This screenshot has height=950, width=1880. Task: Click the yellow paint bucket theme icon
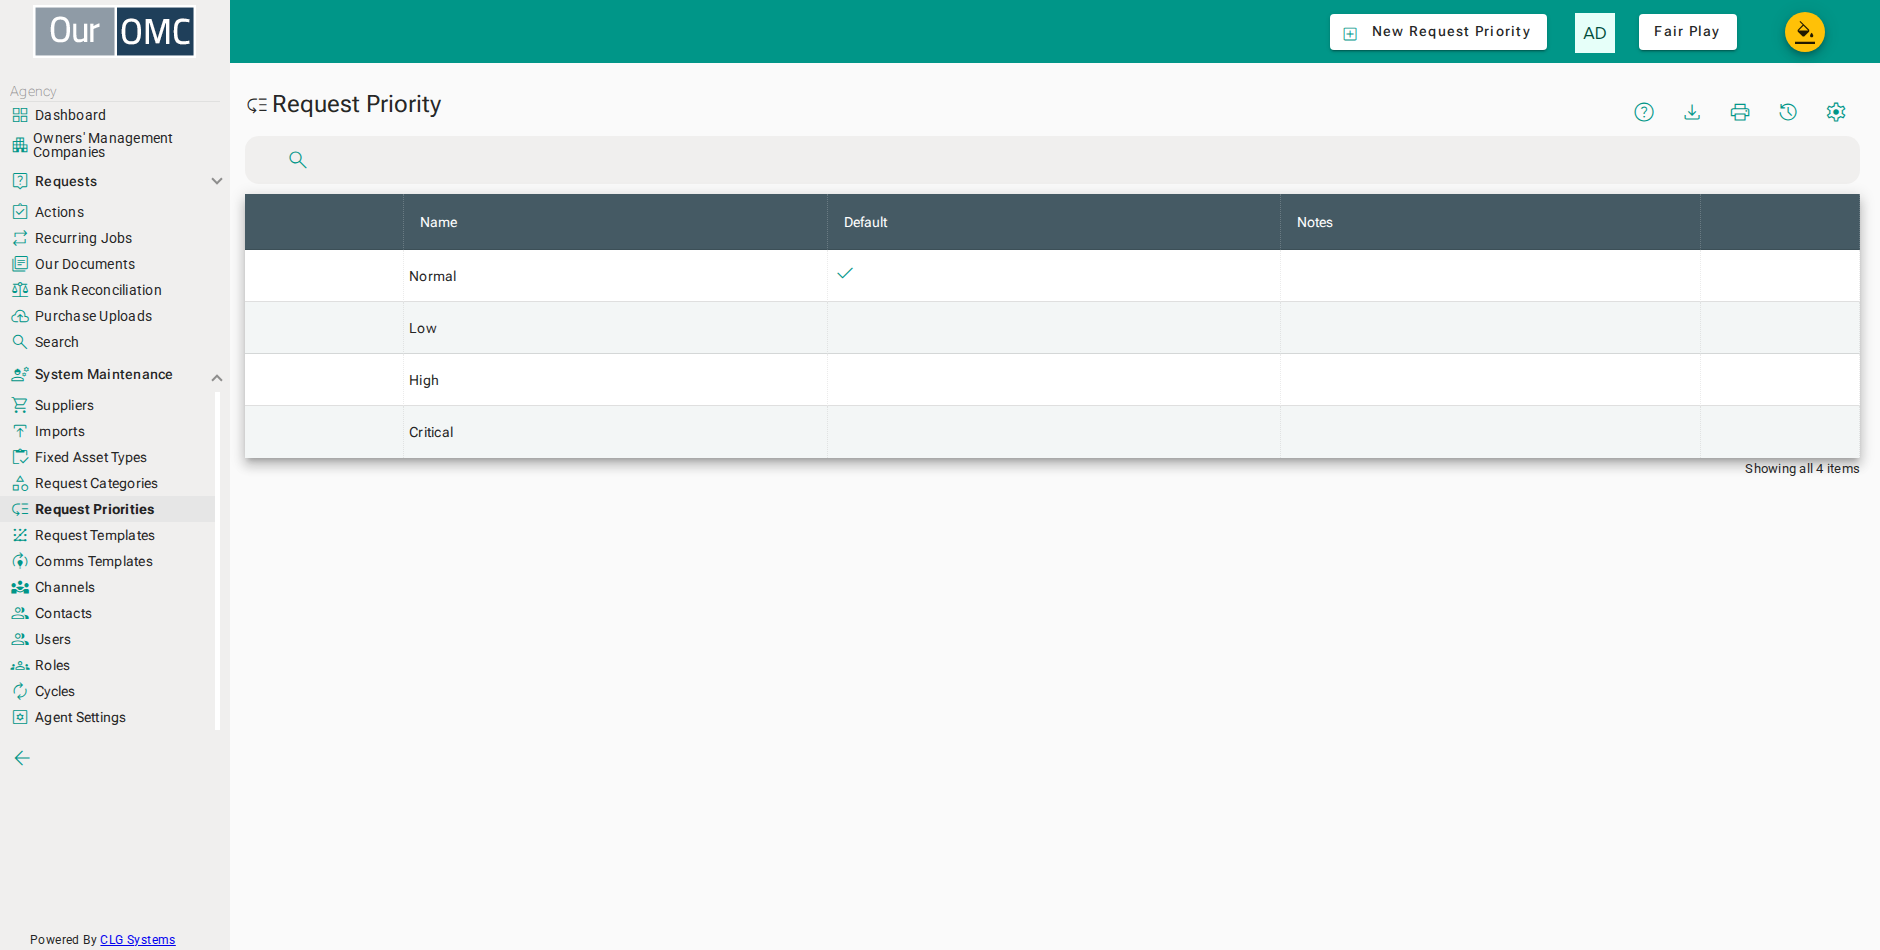point(1805,32)
